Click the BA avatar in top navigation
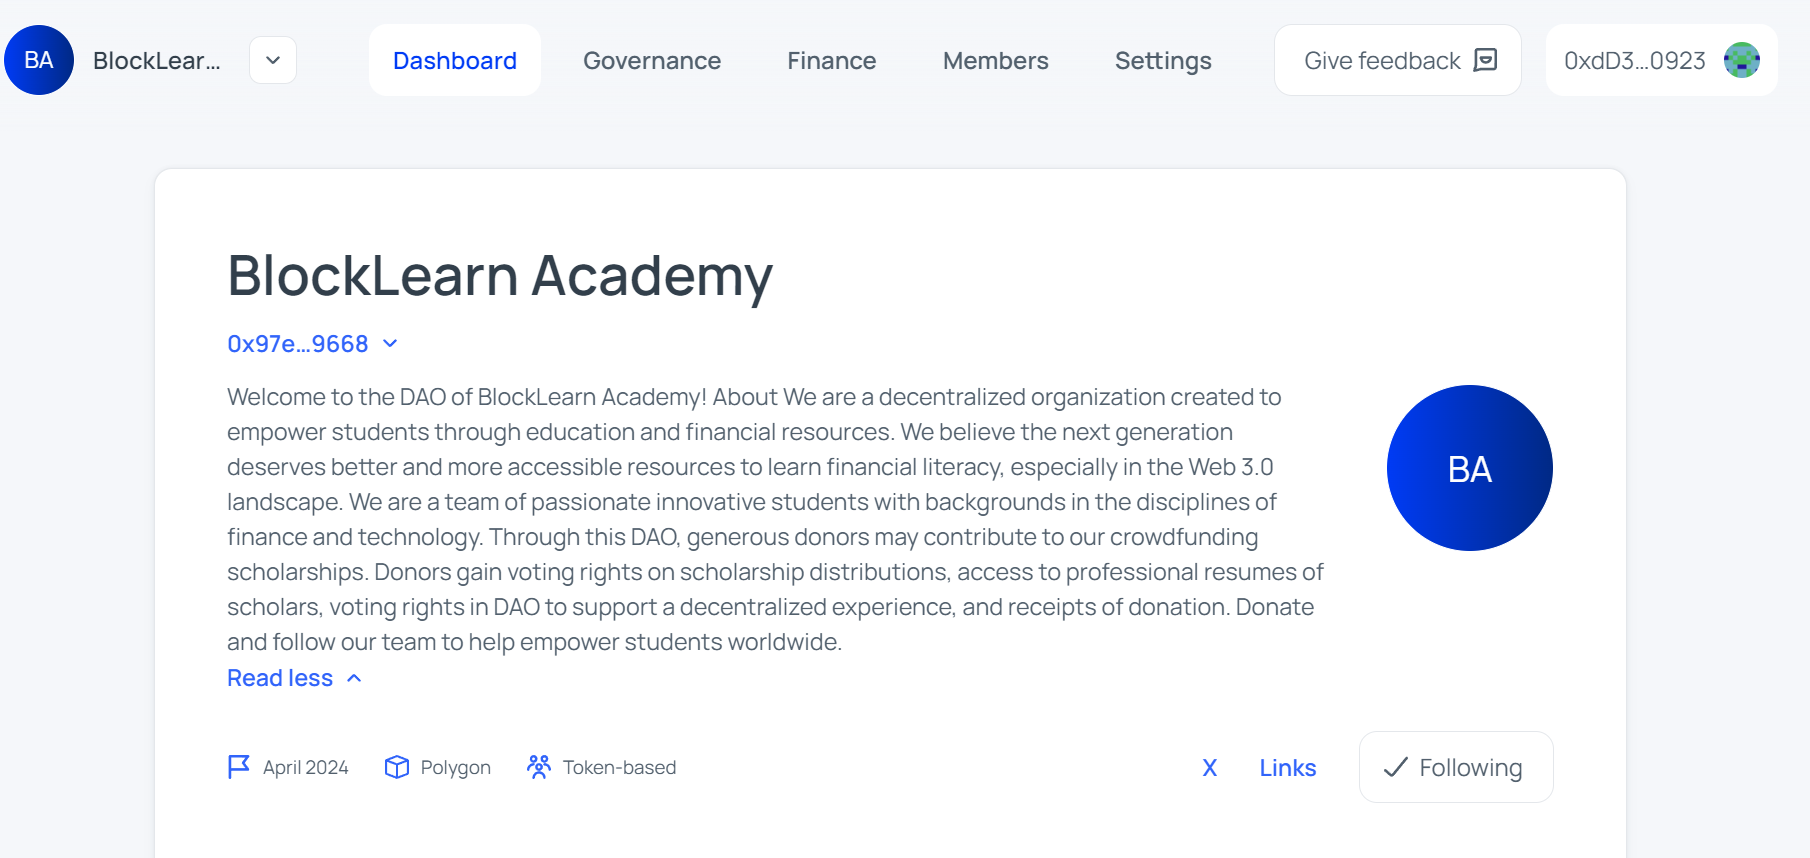 [x=39, y=60]
